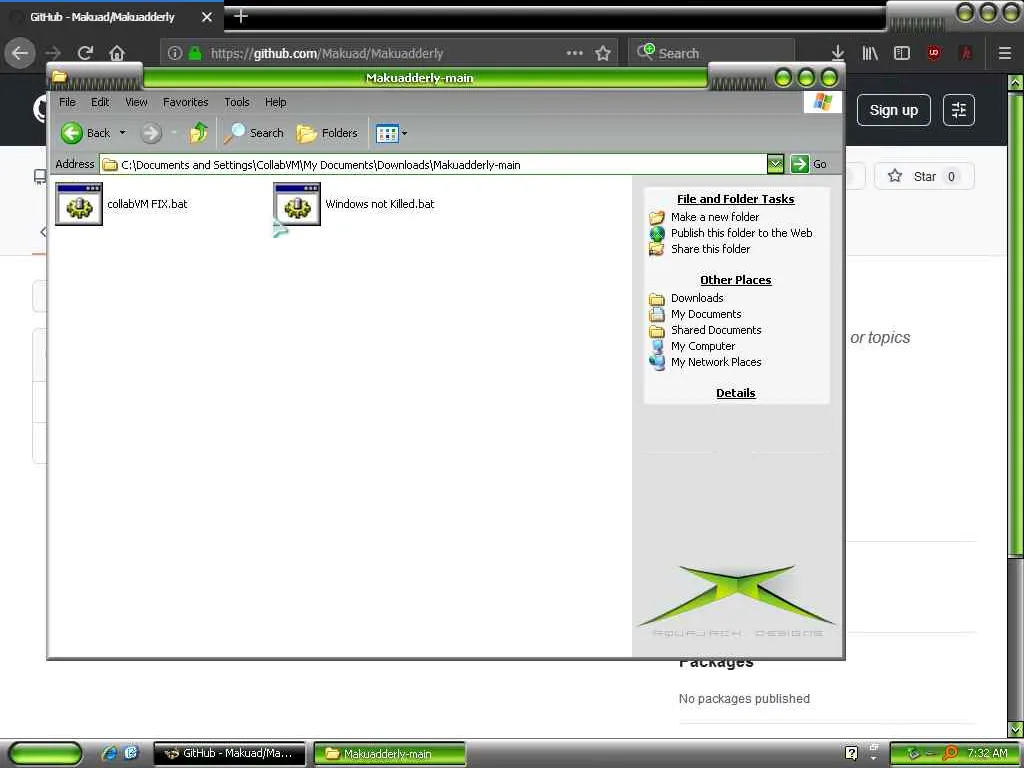The height and width of the screenshot is (768, 1024).
Task: Open a new Firefox tab
Action: tap(240, 16)
